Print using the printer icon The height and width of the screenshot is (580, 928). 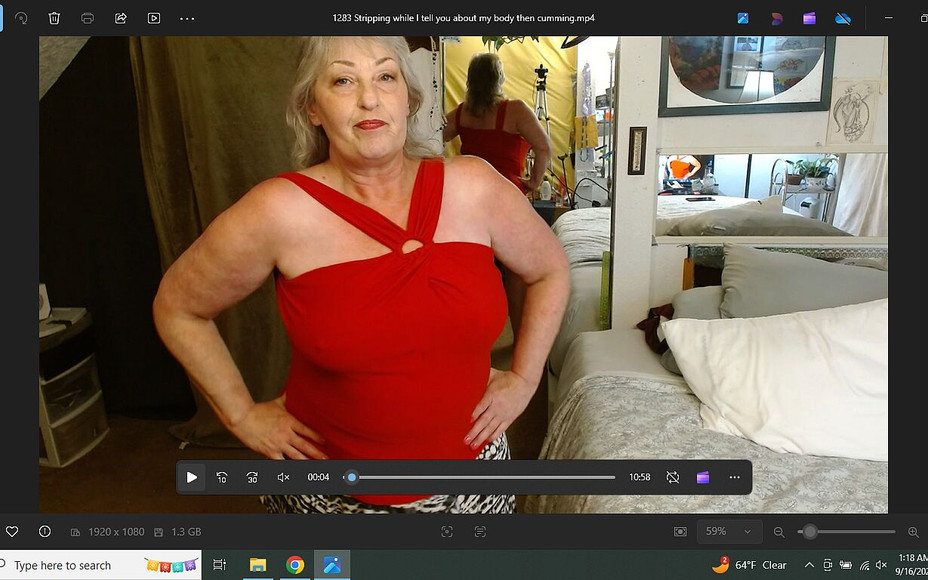88,18
